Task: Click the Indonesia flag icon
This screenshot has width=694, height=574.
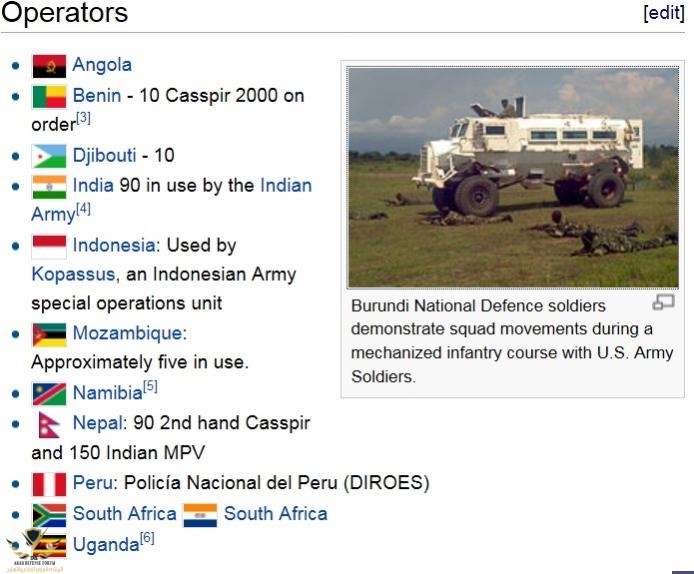Action: point(49,246)
